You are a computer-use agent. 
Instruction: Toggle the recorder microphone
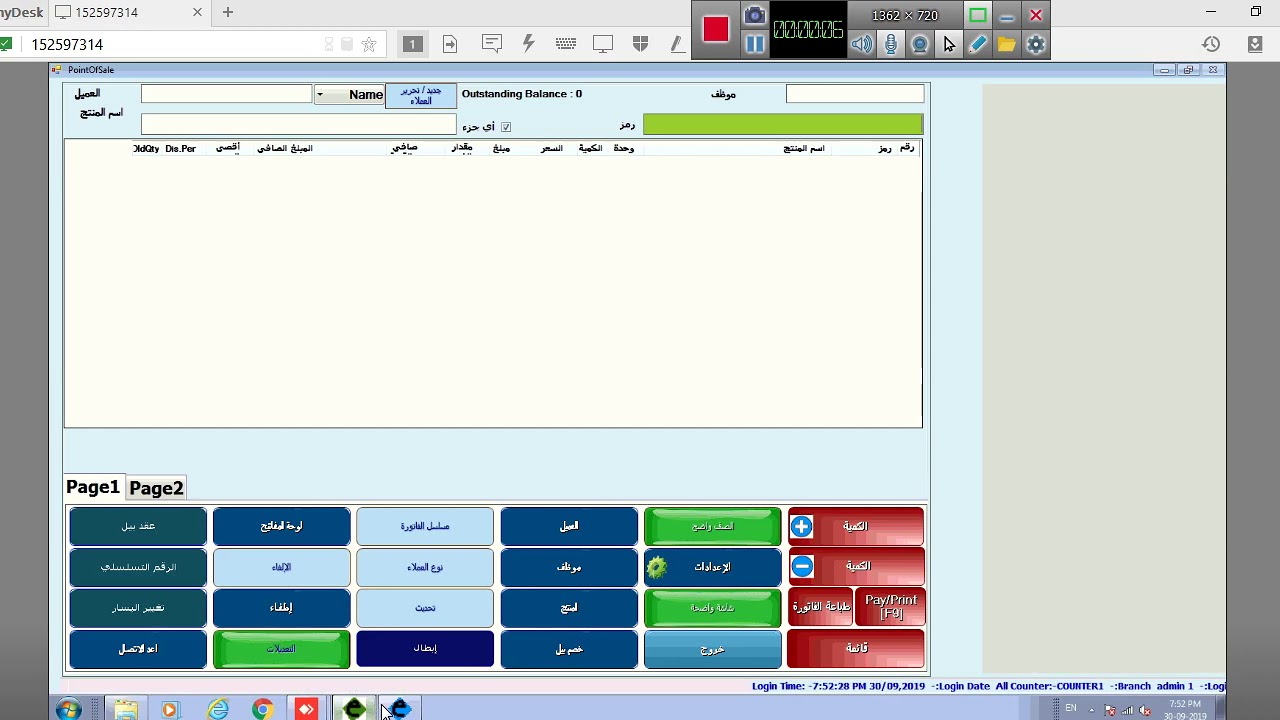point(890,44)
